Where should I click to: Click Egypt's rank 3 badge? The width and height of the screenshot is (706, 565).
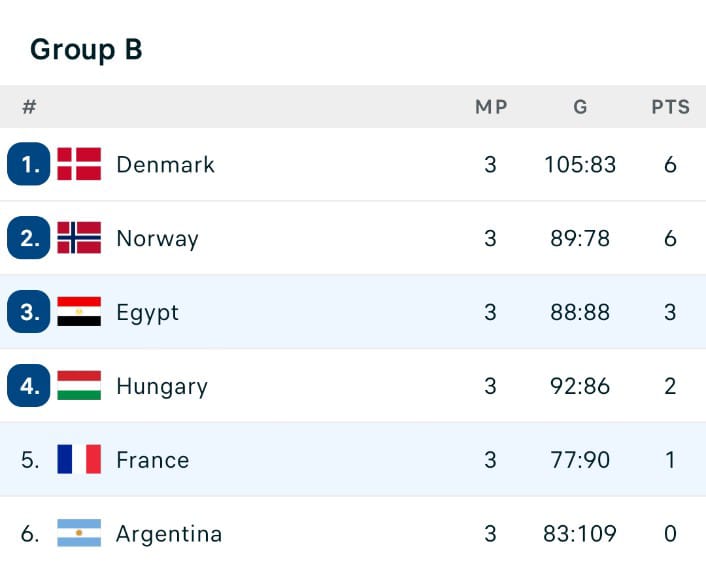(29, 312)
